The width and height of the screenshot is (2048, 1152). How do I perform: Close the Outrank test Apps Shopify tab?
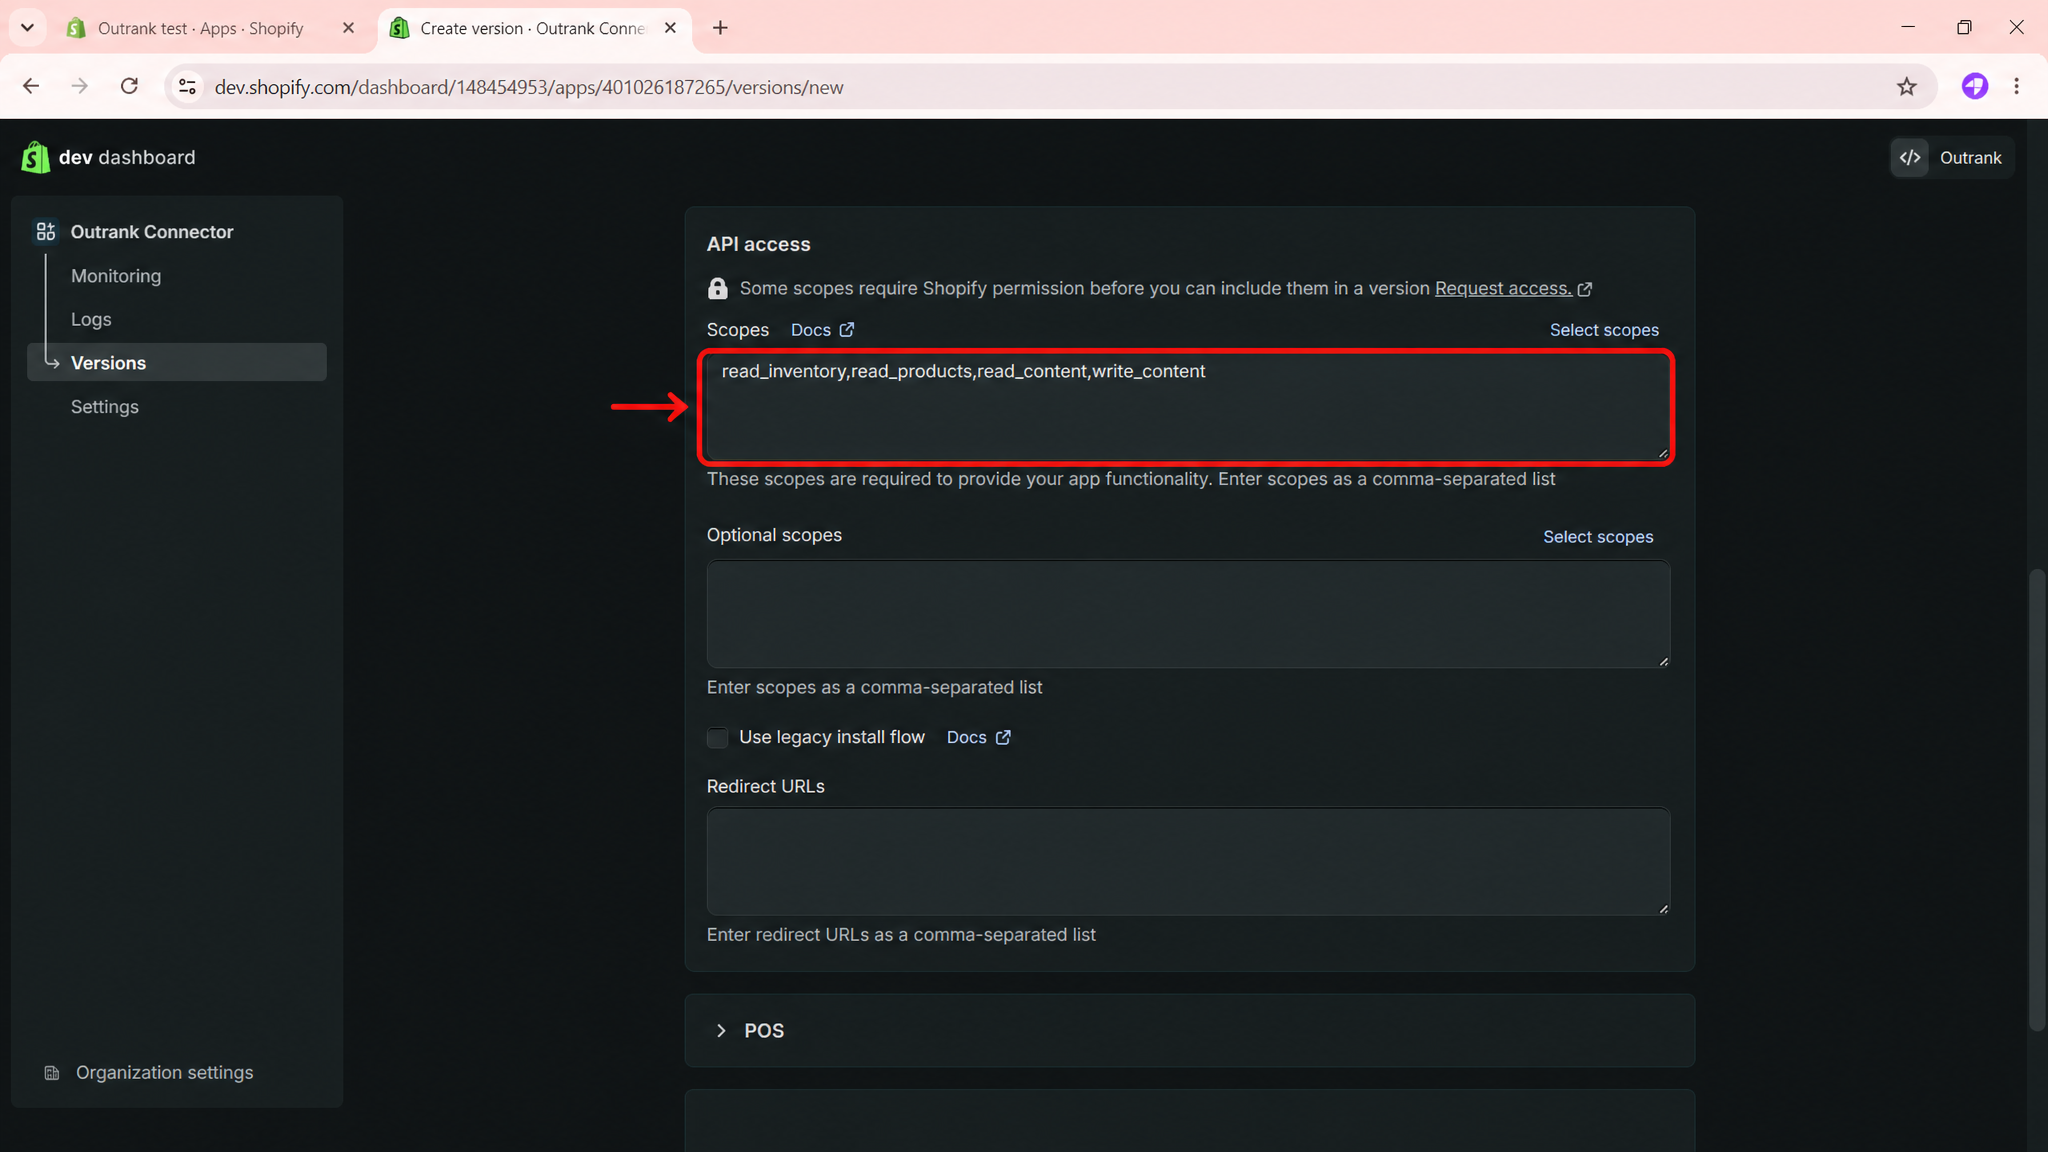348,28
